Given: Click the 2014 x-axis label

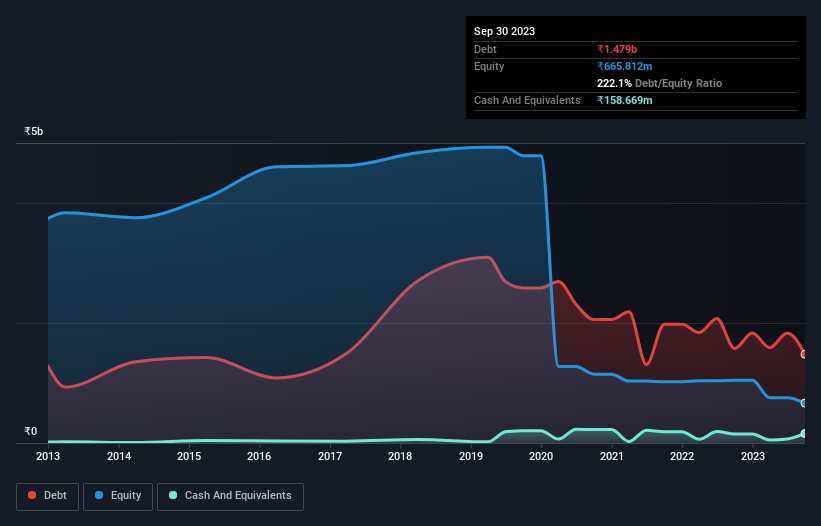Looking at the screenshot, I should pyautogui.click(x=119, y=456).
